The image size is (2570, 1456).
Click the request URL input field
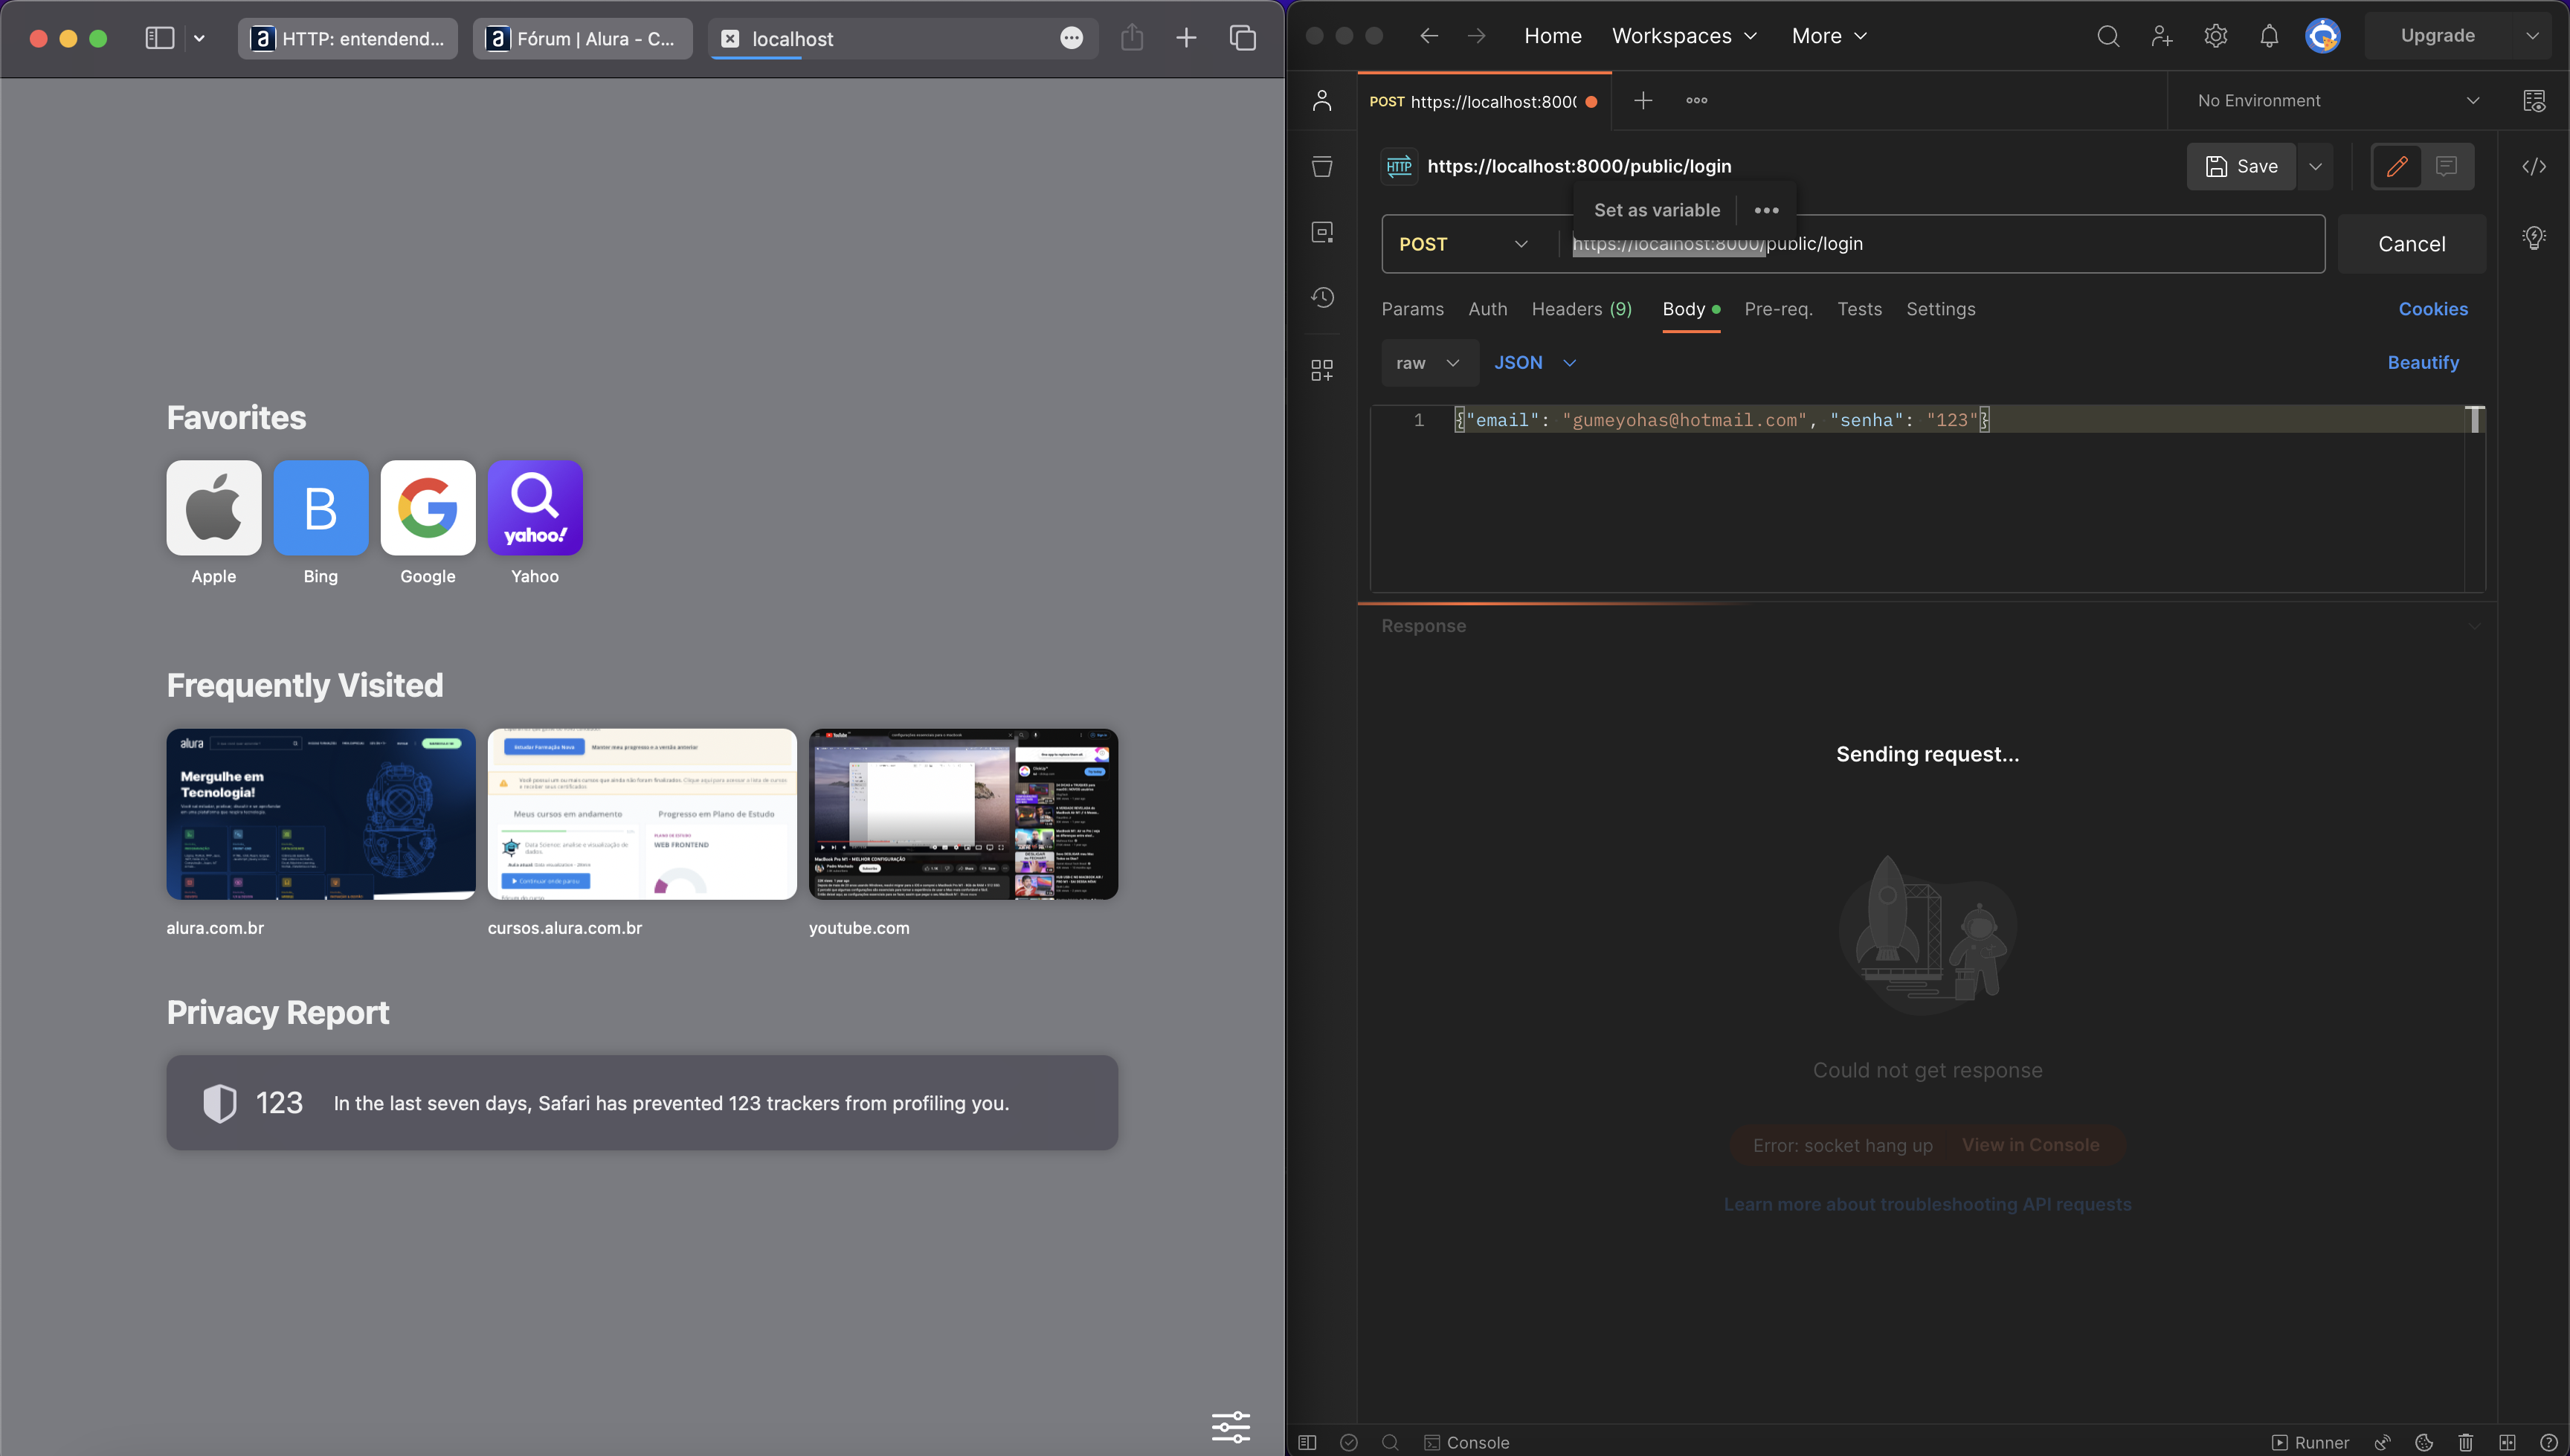pyautogui.click(x=1942, y=244)
